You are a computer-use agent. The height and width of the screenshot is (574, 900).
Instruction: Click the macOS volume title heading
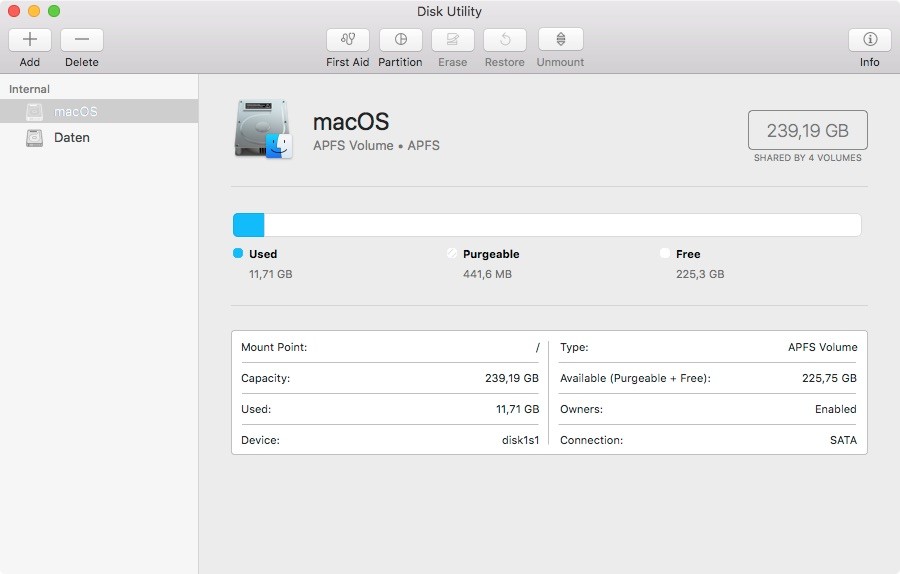coord(351,122)
